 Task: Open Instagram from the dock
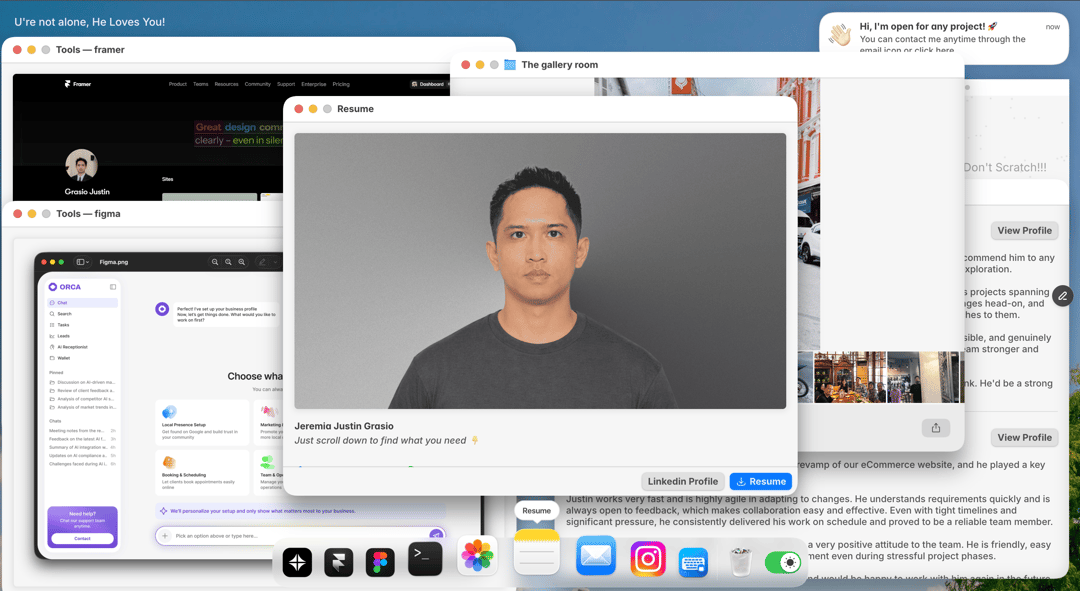(x=648, y=559)
